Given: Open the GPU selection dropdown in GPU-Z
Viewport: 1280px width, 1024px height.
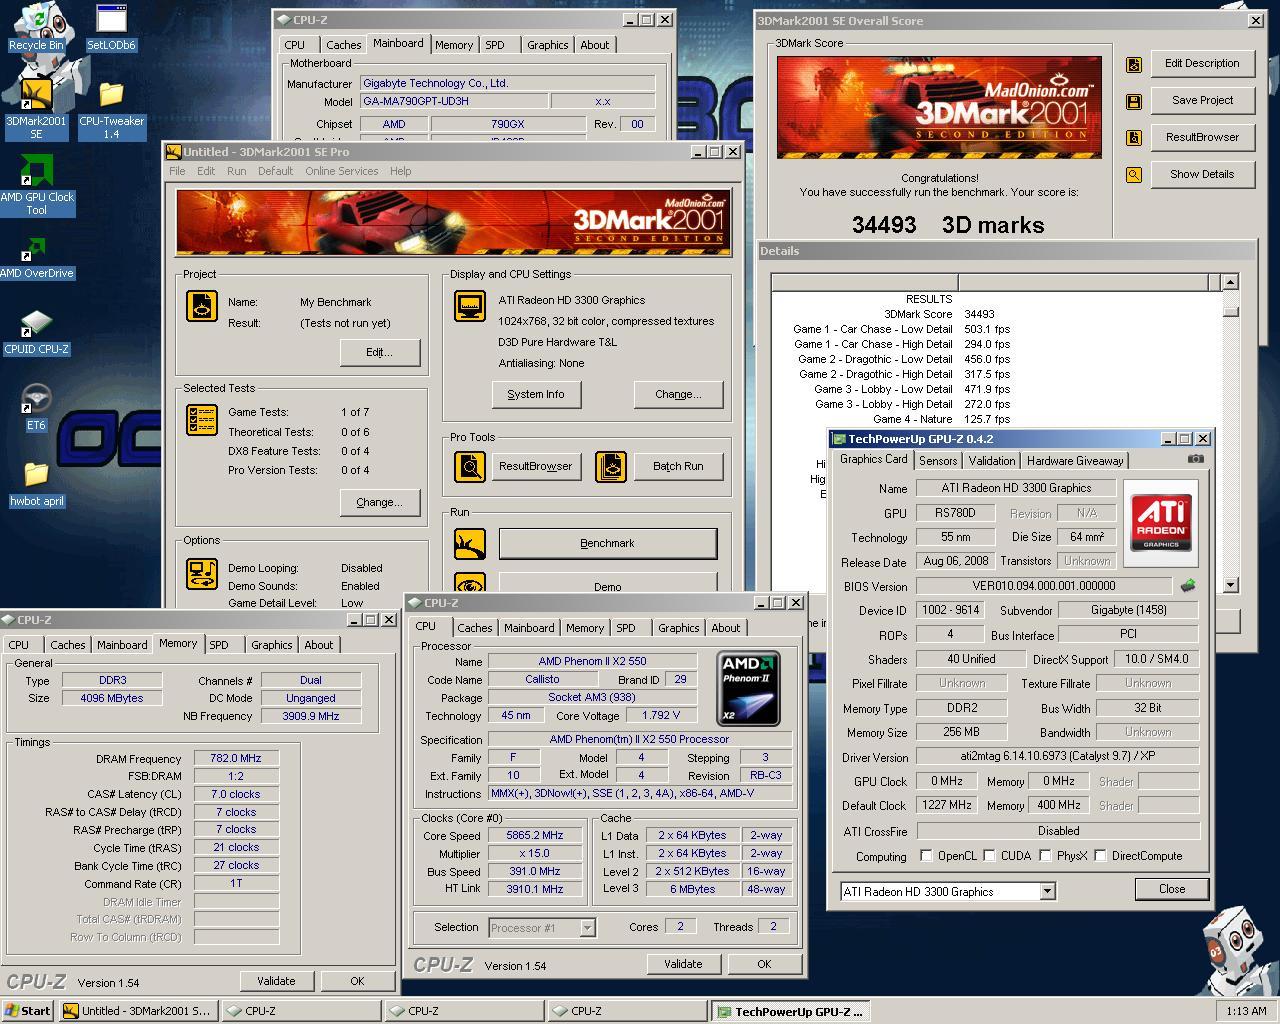Looking at the screenshot, I should coord(1047,891).
